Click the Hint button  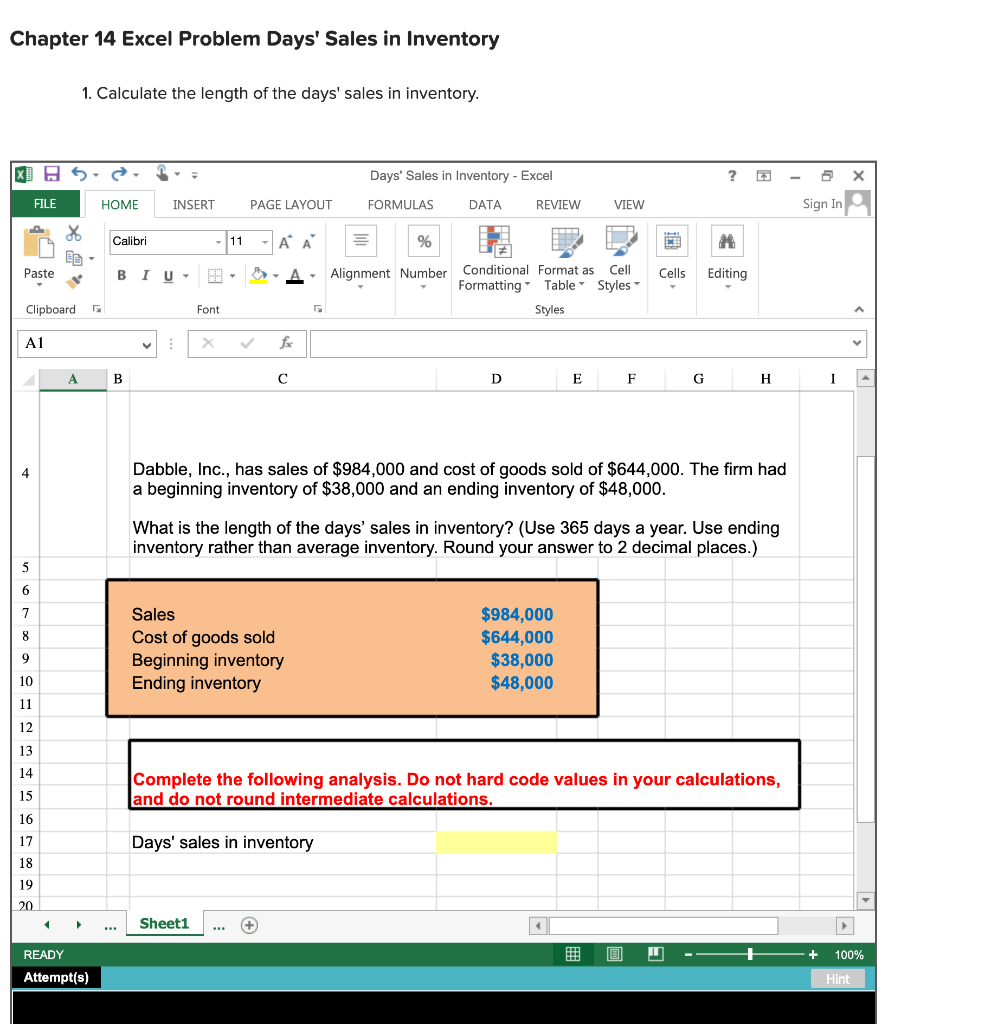(x=838, y=979)
